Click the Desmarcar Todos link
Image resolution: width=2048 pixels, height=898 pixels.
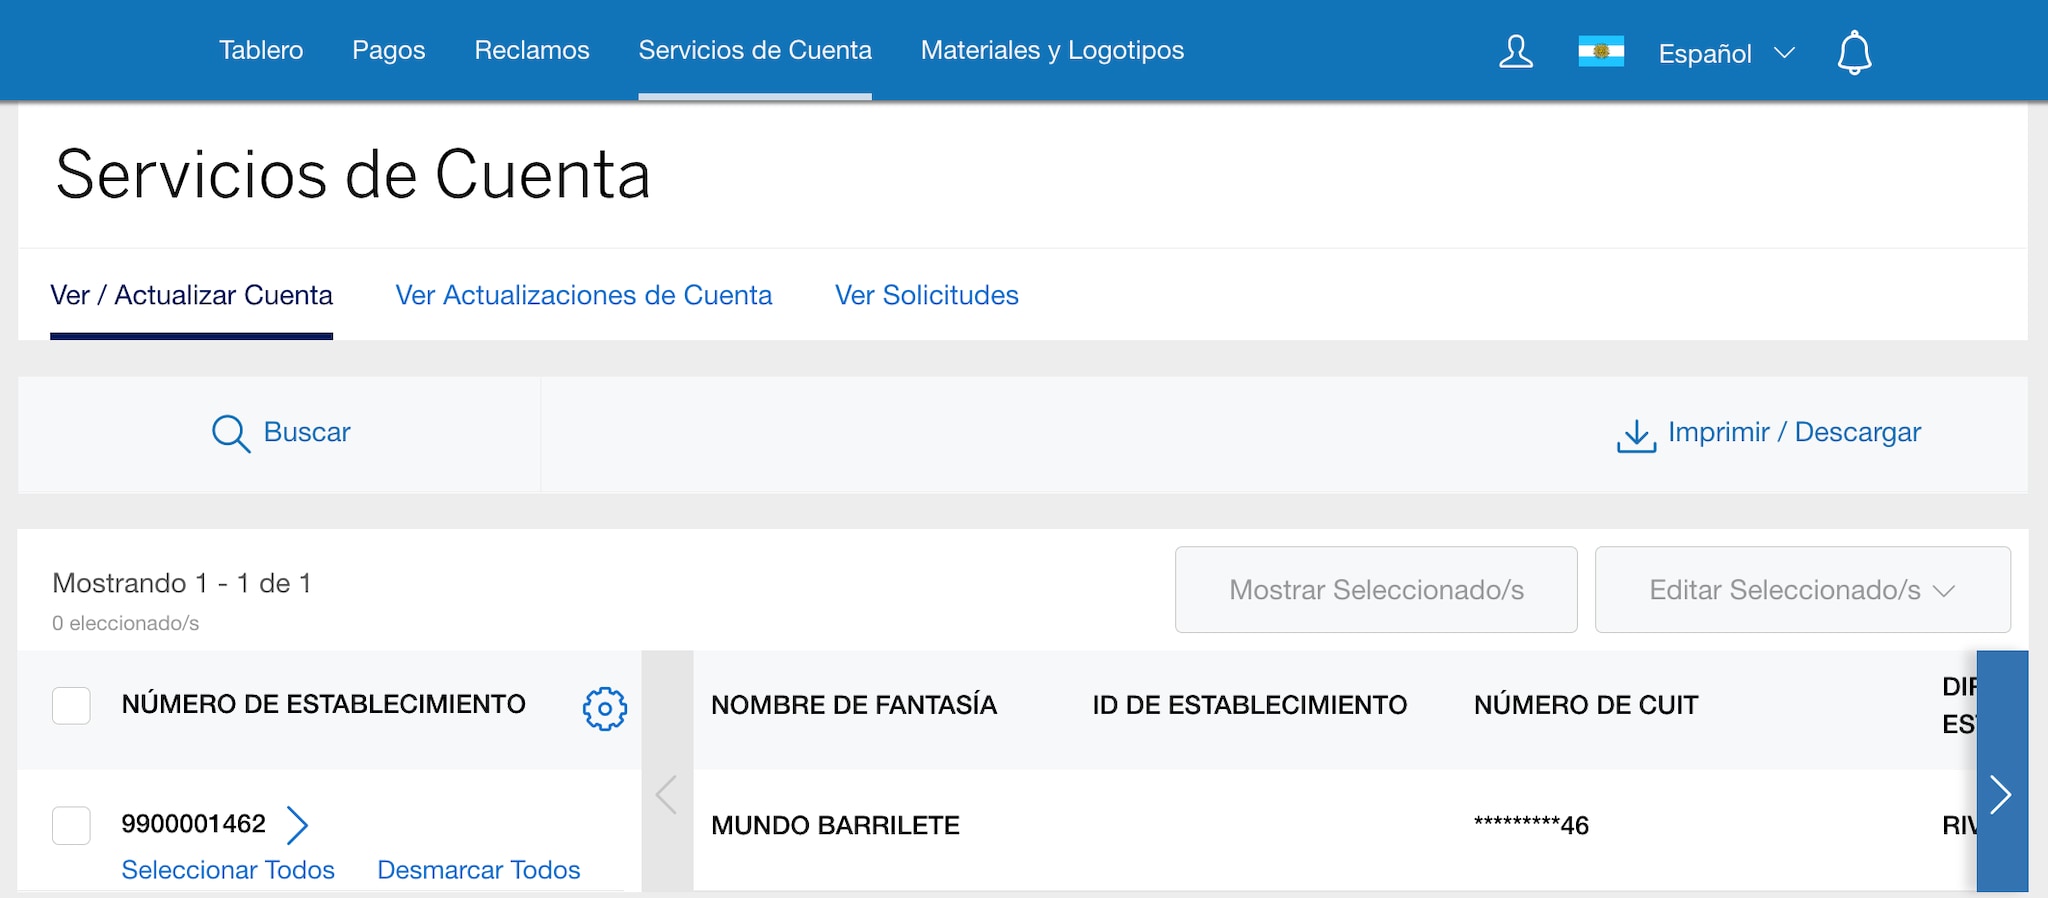[478, 870]
